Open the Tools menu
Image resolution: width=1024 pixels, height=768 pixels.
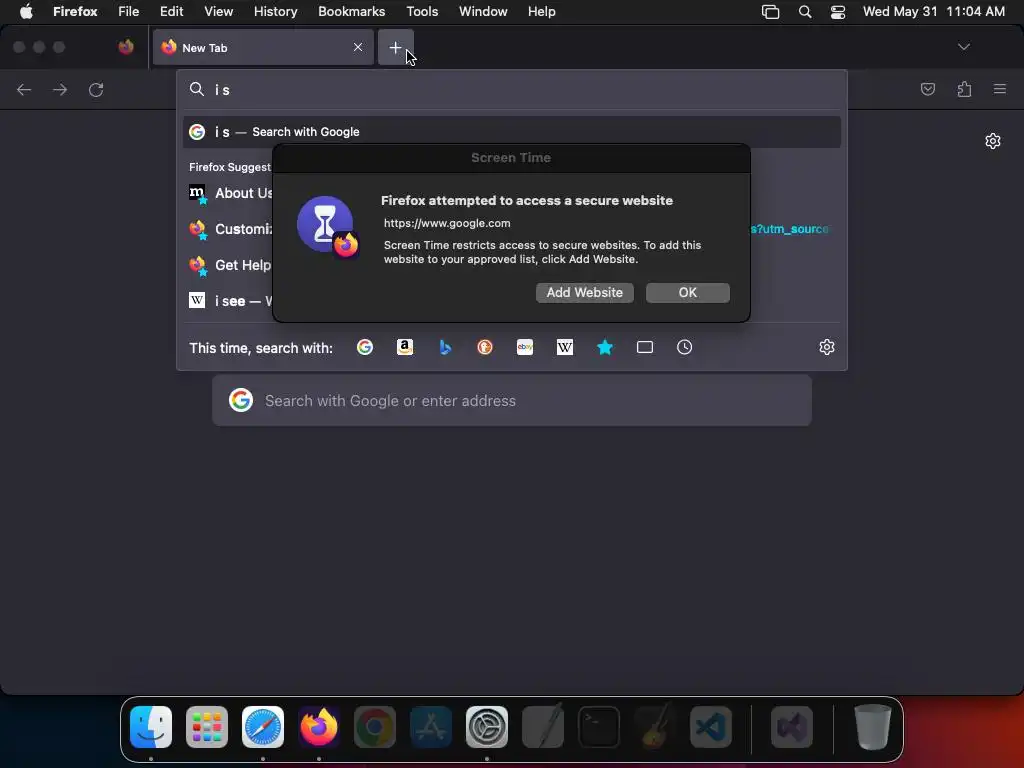422,12
